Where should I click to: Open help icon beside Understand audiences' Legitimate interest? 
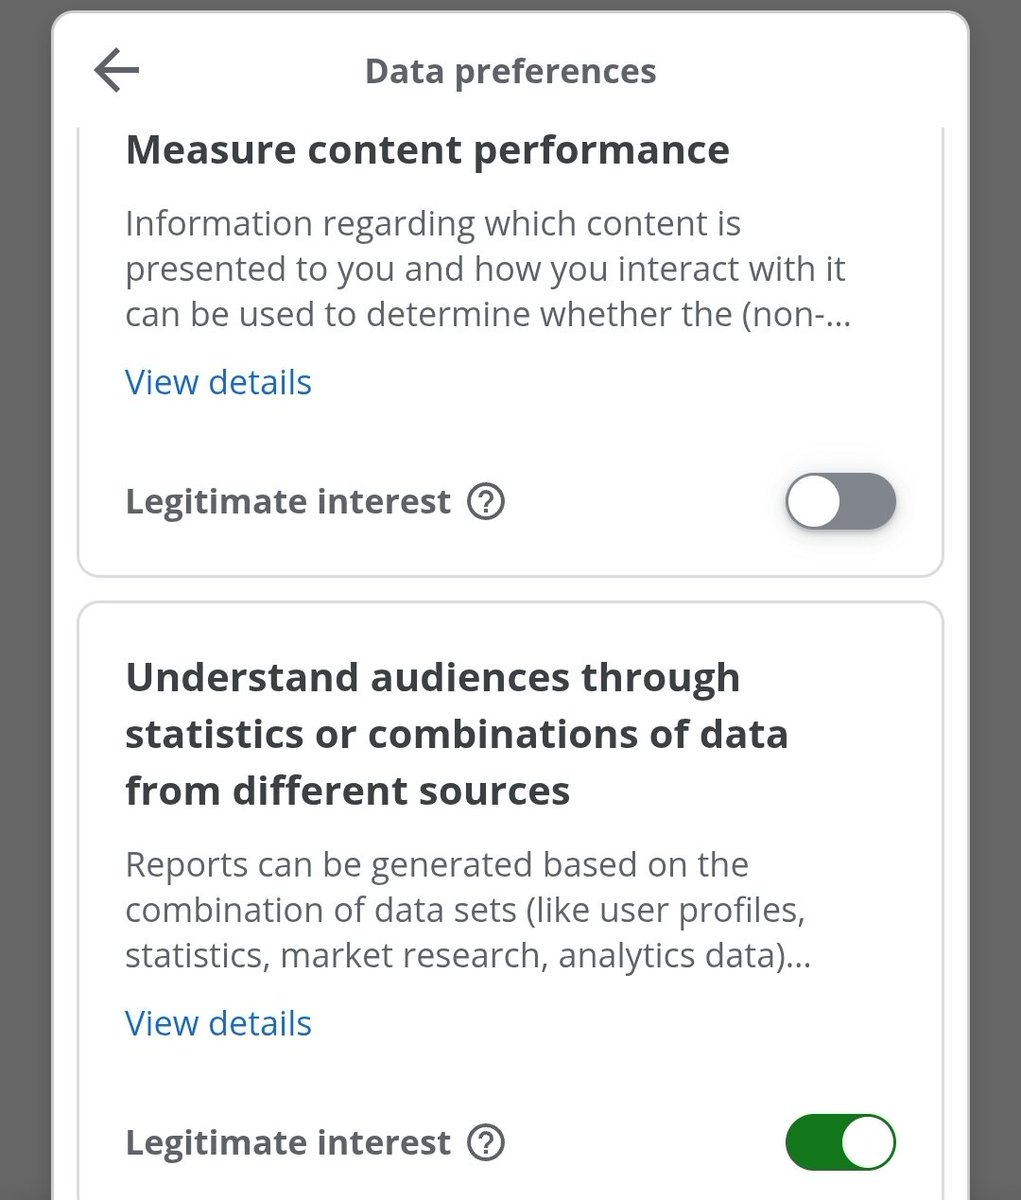pyautogui.click(x=486, y=1142)
